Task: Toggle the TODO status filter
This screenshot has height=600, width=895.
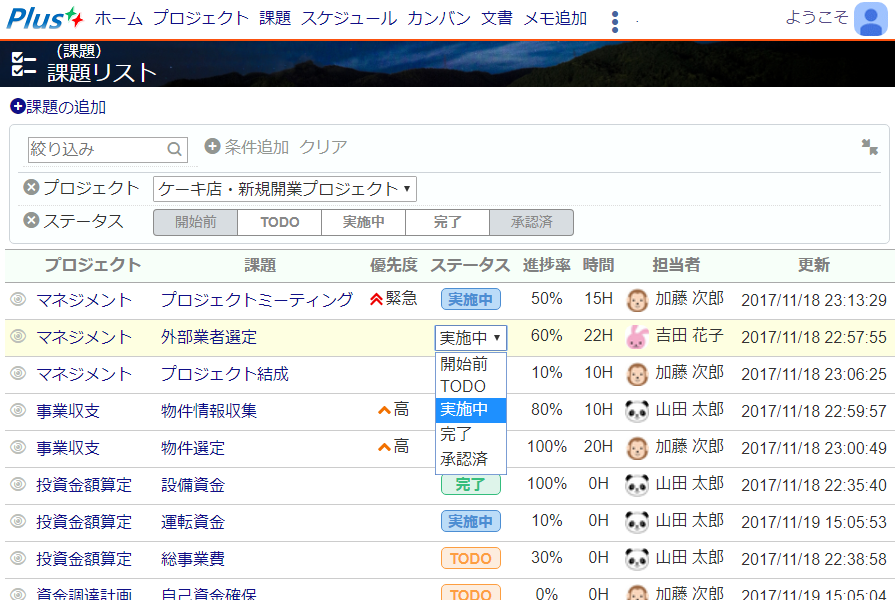Action: click(x=279, y=222)
